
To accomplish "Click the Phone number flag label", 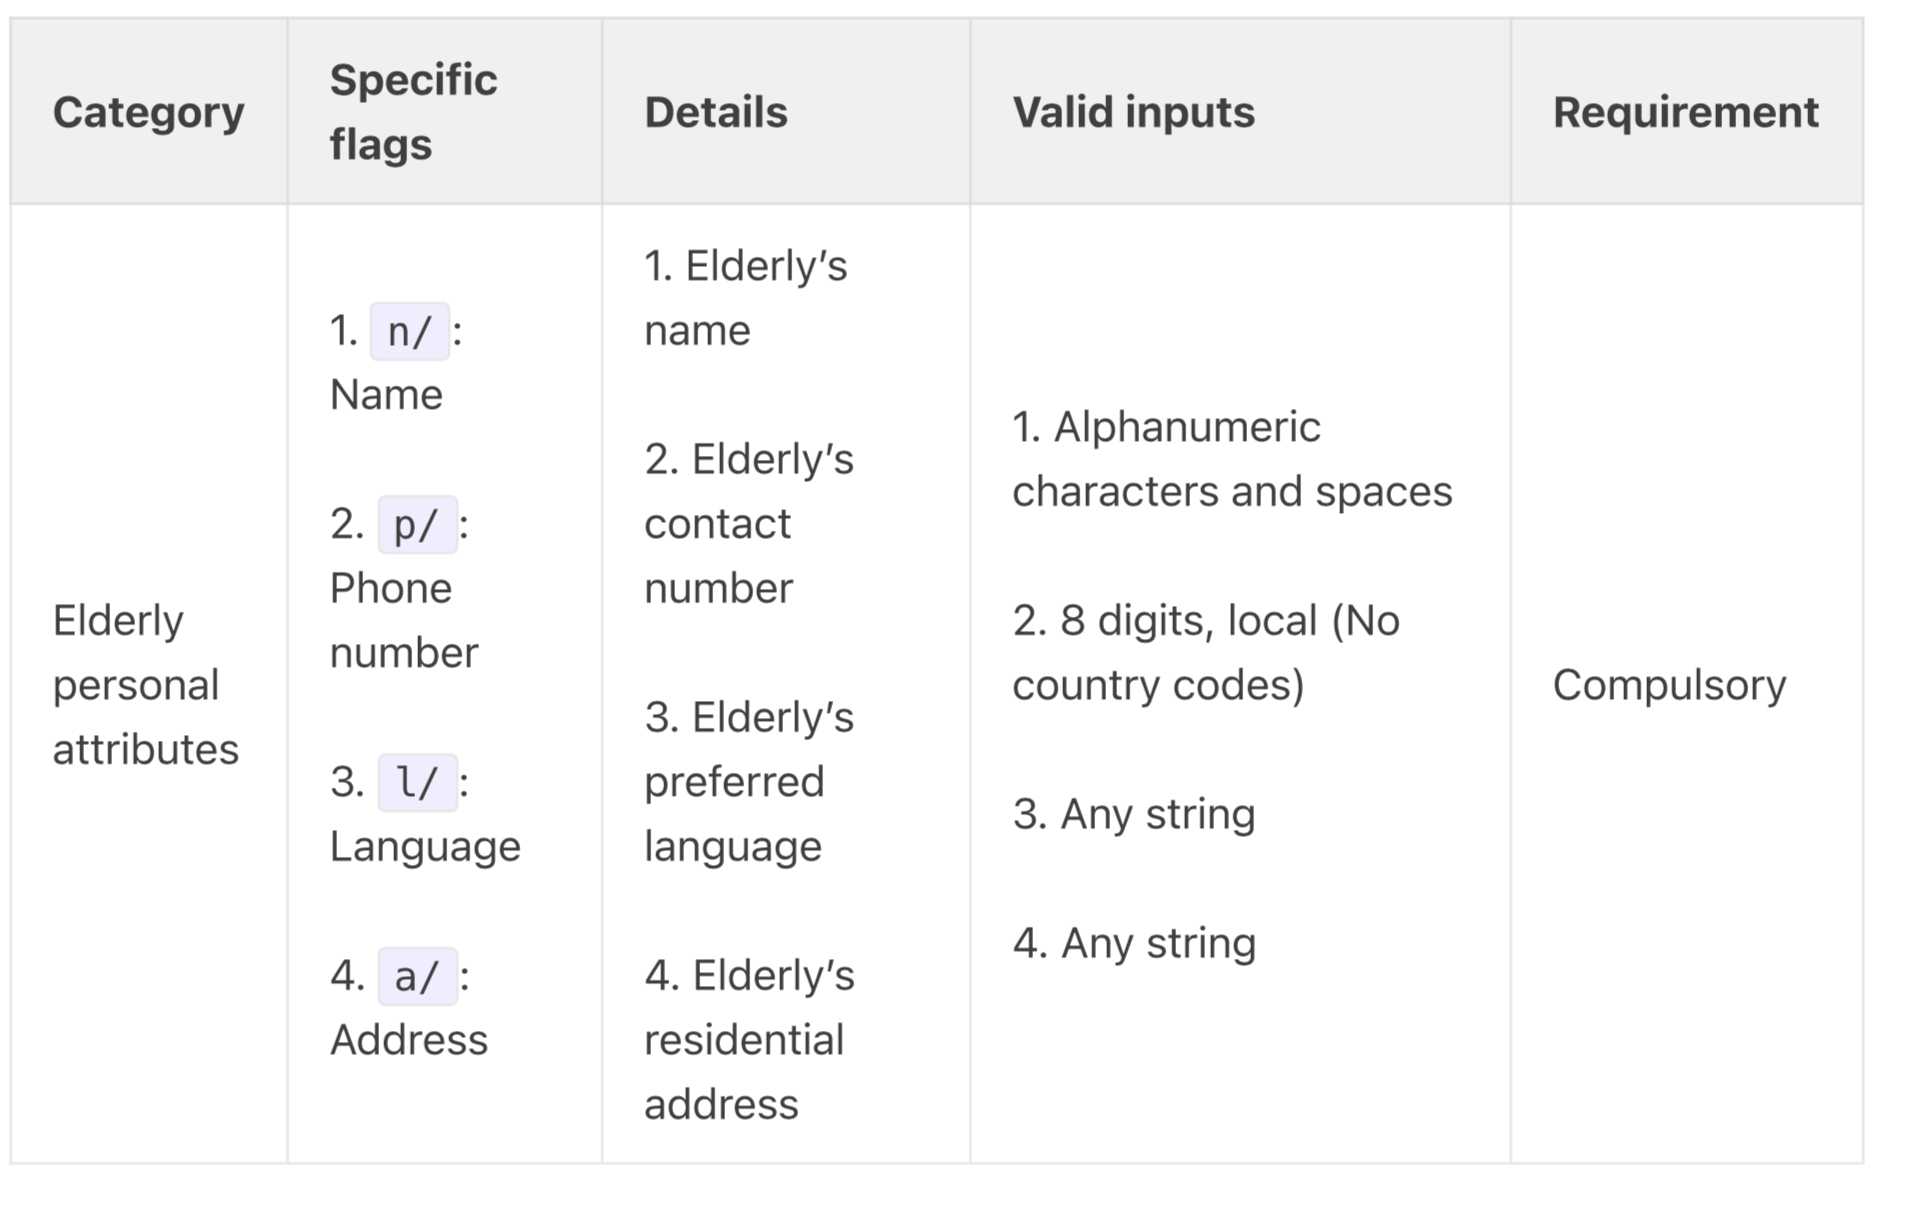I will (x=403, y=620).
